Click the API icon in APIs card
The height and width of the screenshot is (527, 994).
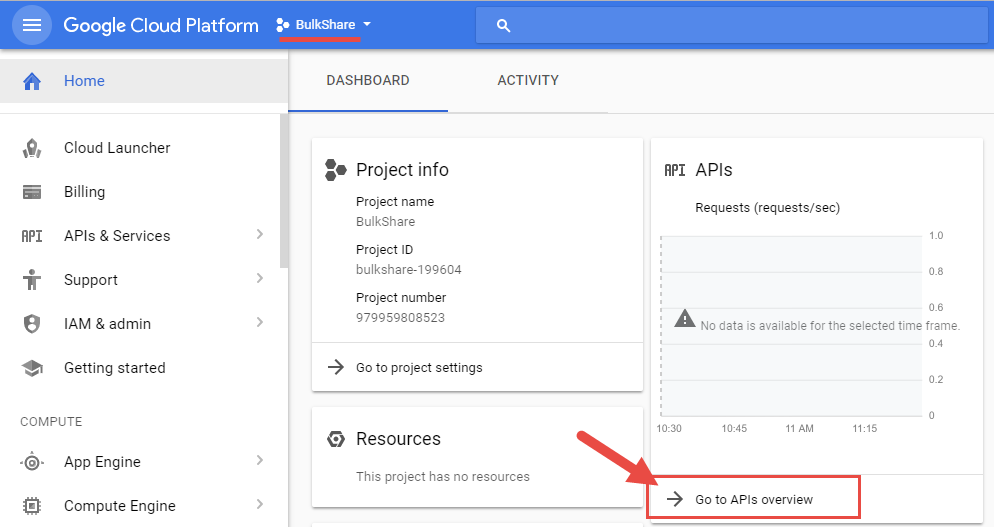click(674, 170)
